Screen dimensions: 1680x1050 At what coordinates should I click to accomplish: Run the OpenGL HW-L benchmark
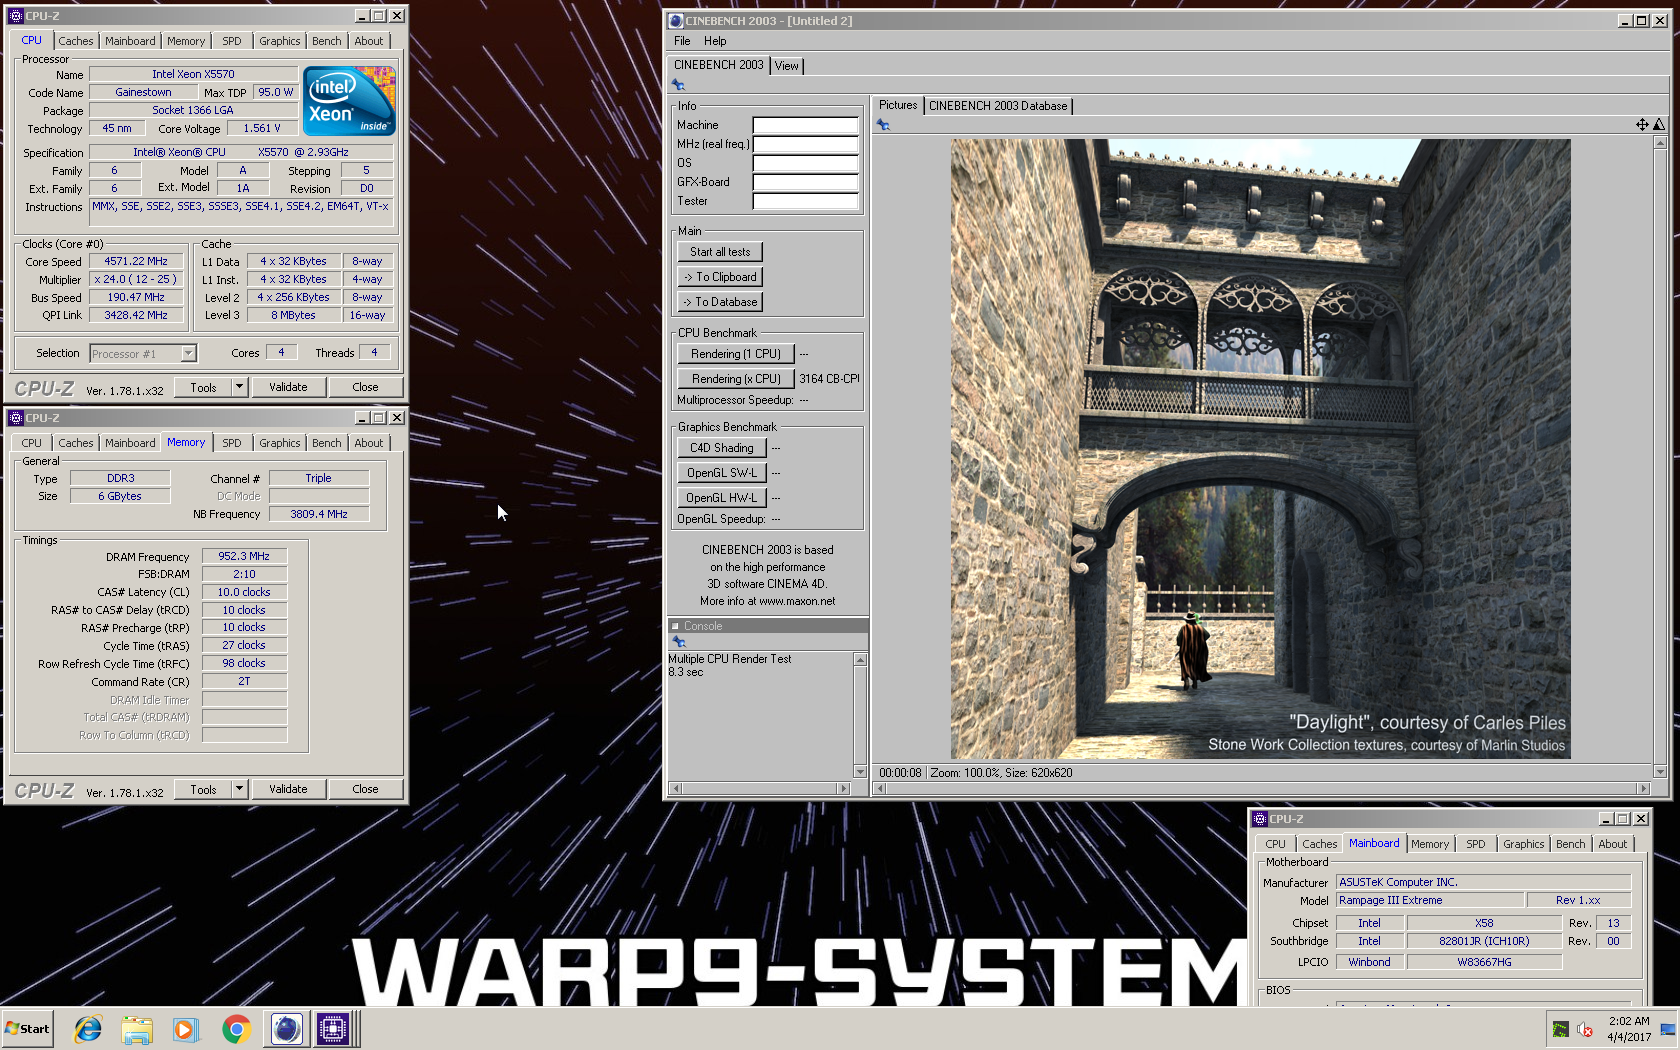[x=721, y=498]
